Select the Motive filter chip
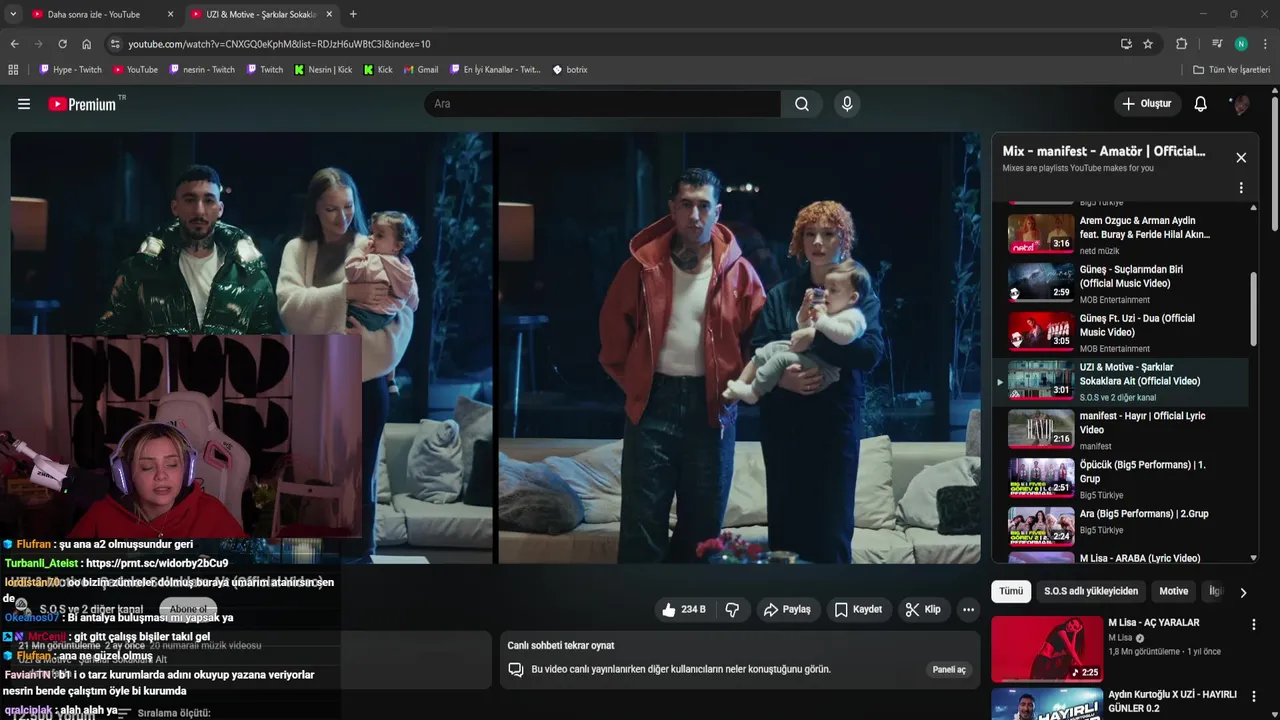 click(1173, 591)
